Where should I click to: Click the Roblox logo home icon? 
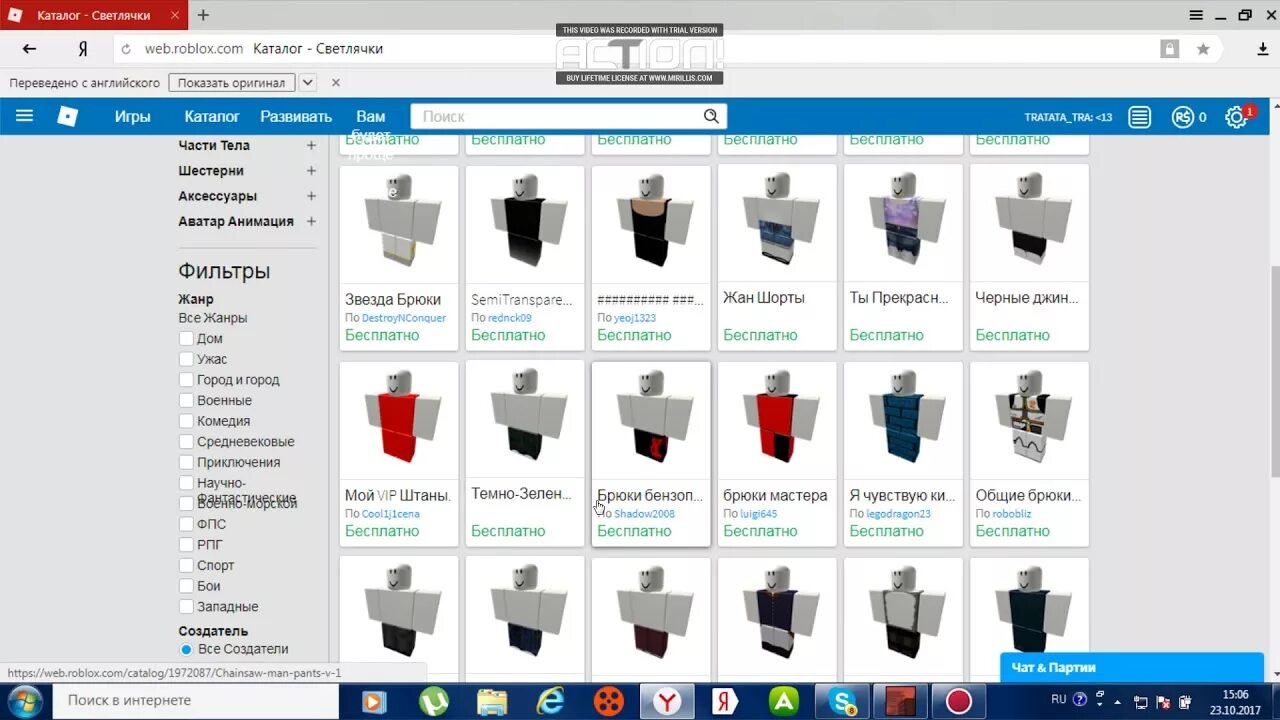(67, 116)
